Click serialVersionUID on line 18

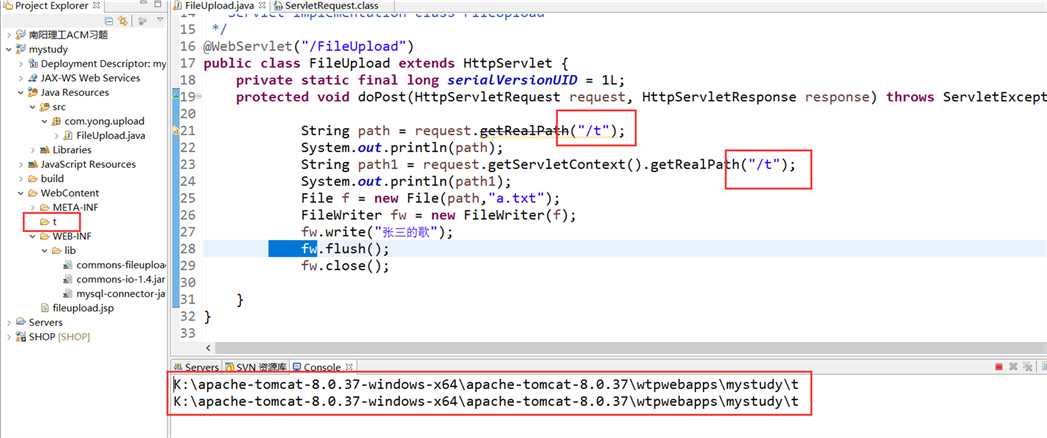(x=513, y=80)
